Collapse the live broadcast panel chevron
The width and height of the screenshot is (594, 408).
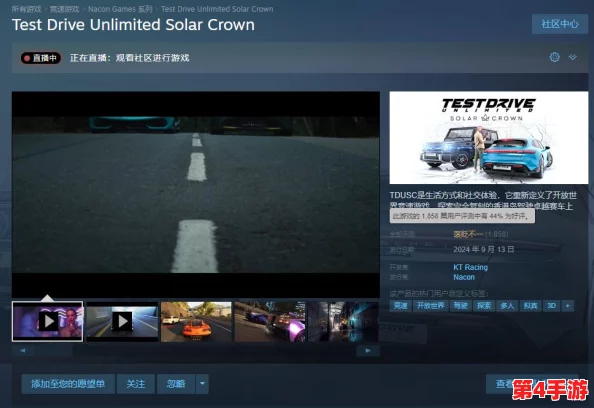pyautogui.click(x=572, y=58)
